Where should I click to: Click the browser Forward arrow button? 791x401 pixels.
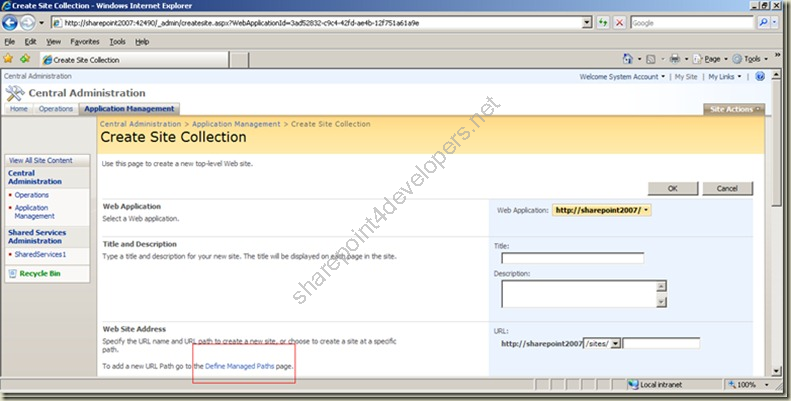coord(27,23)
